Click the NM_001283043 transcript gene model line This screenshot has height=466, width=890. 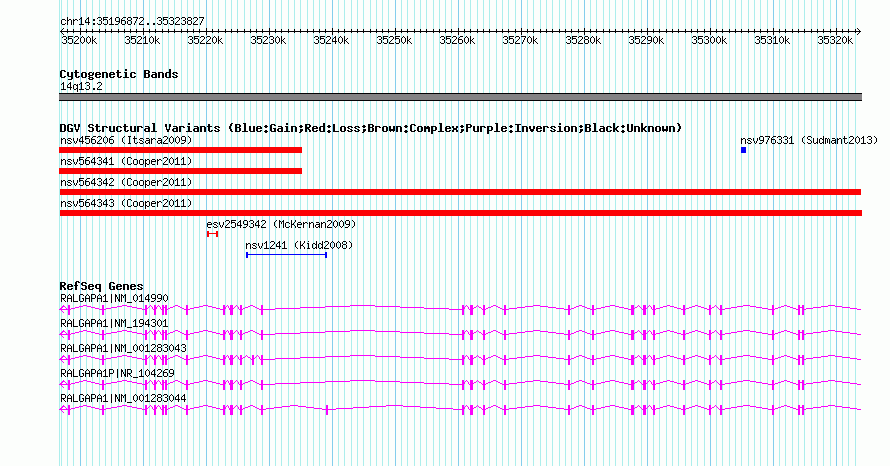point(460,359)
